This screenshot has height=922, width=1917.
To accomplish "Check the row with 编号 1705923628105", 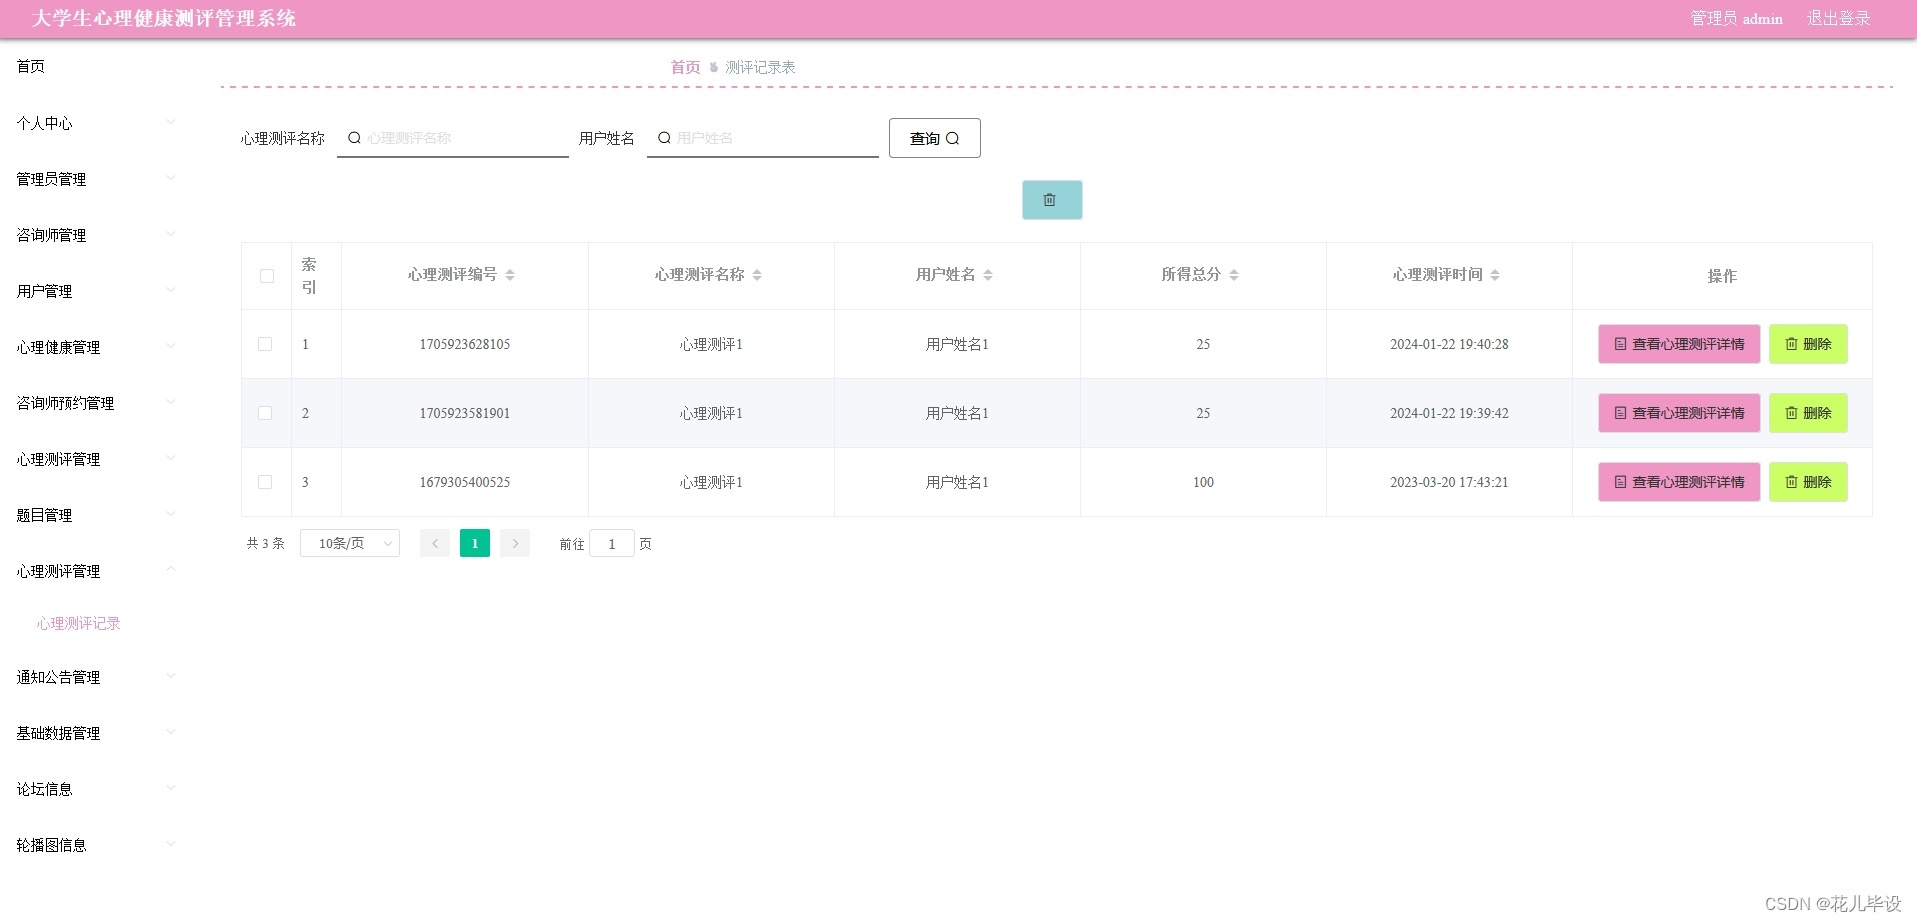I will [x=265, y=344].
